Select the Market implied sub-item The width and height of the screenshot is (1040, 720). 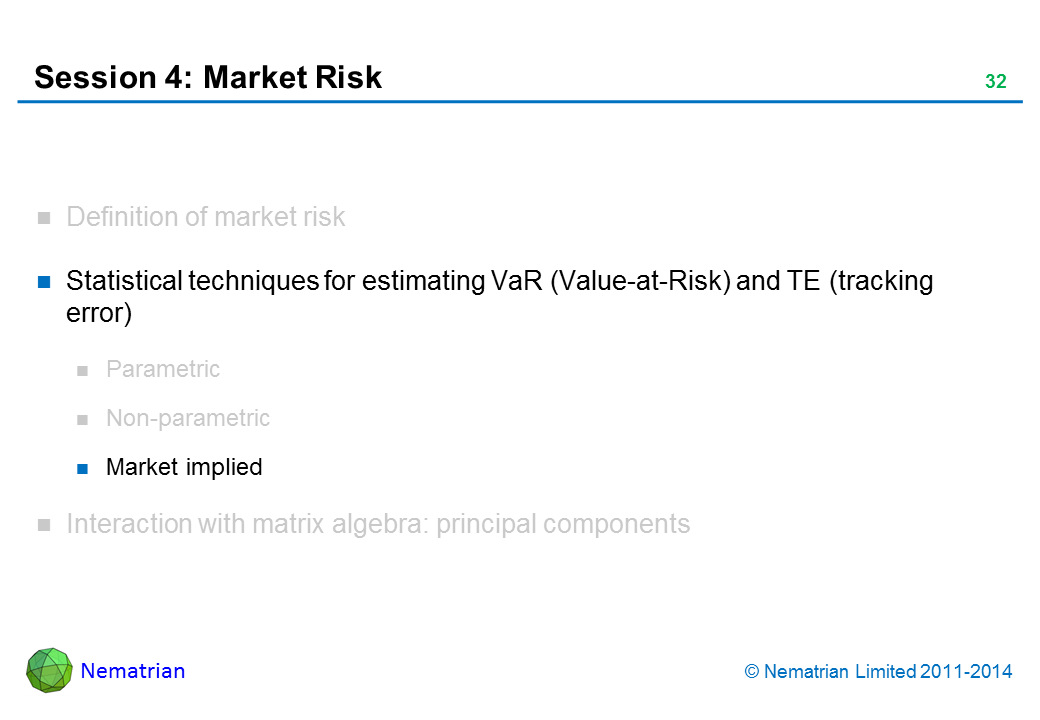(x=184, y=467)
